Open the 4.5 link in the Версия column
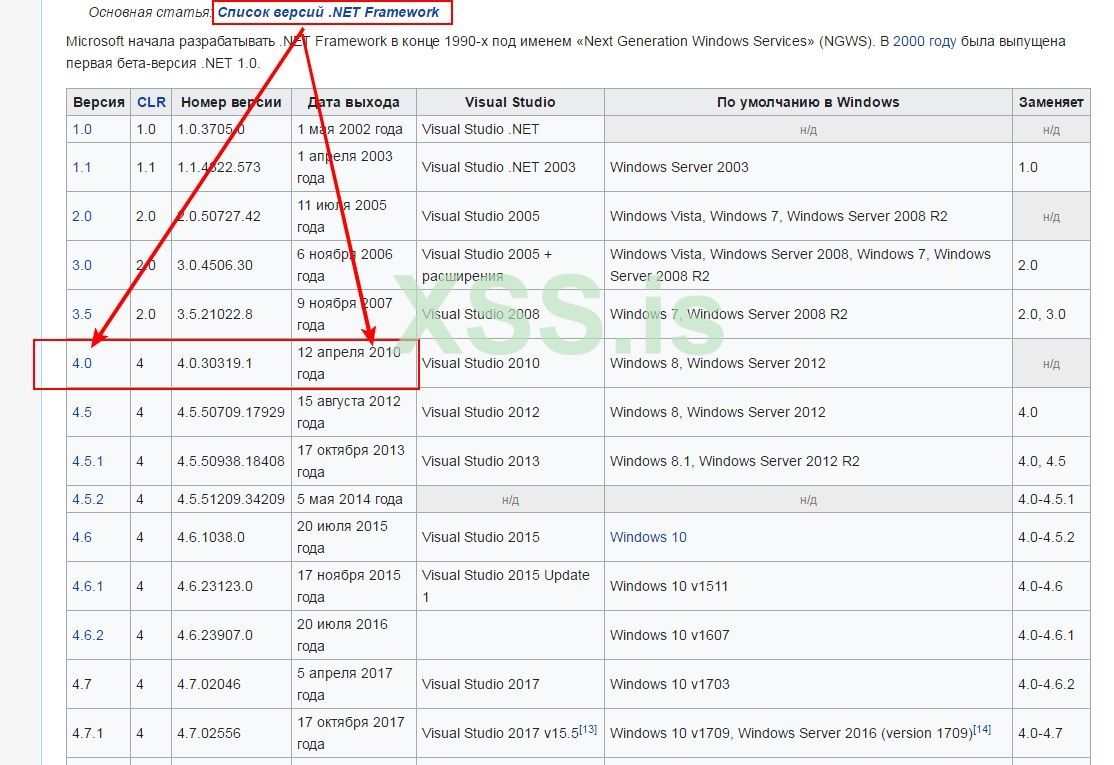Image resolution: width=1114 pixels, height=765 pixels. click(x=82, y=412)
